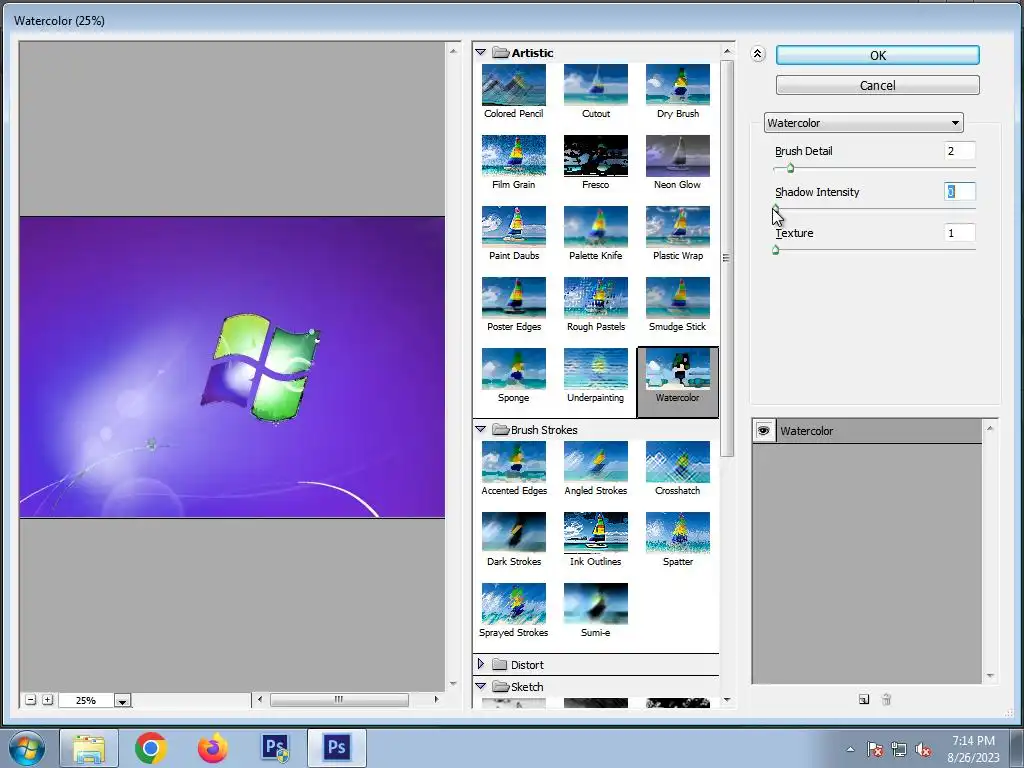Choose the Plastic Wrap filter

(678, 227)
